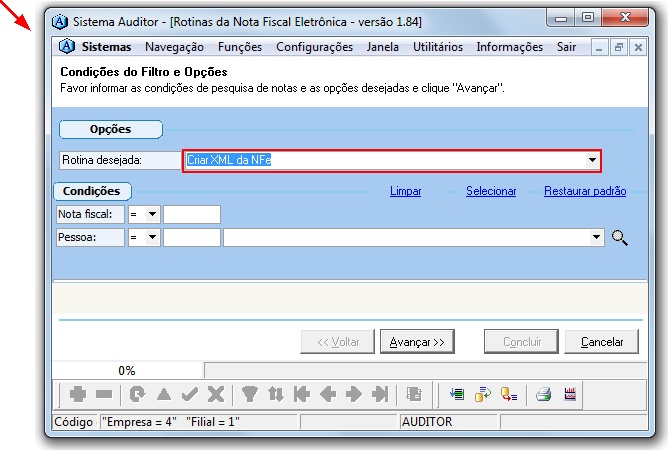Click the Nota fiscal number input field
The height and width of the screenshot is (450, 668).
click(x=192, y=214)
